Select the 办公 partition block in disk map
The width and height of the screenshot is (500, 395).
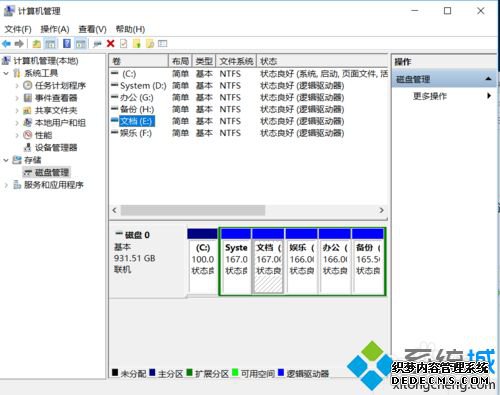pos(335,261)
